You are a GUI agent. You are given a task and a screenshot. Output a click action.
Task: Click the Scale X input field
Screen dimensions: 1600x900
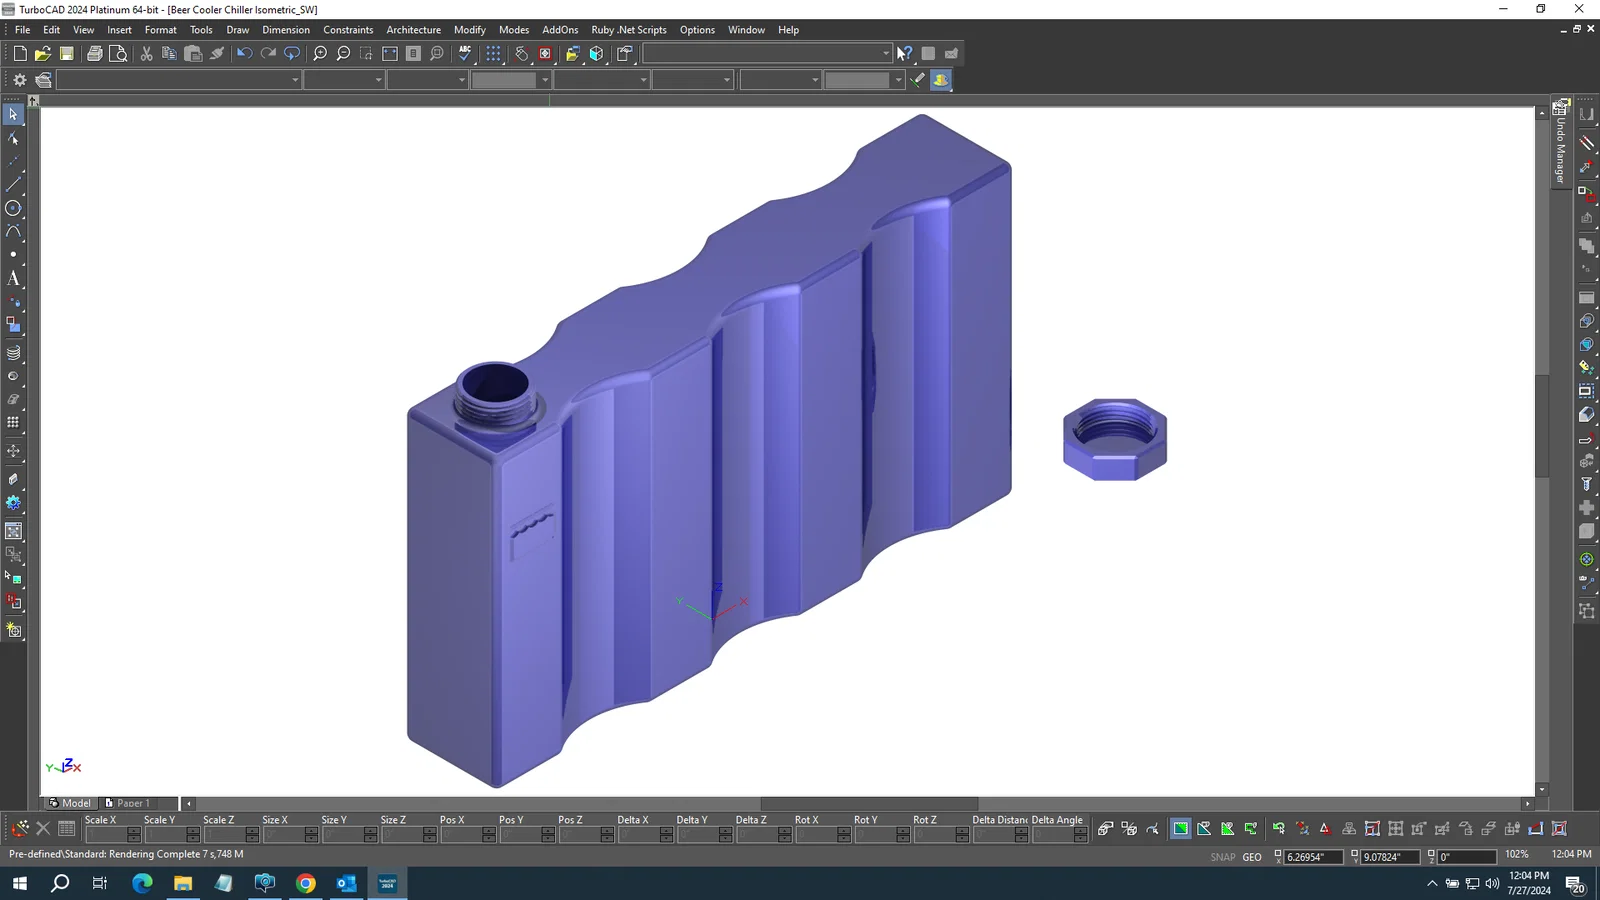[107, 835]
